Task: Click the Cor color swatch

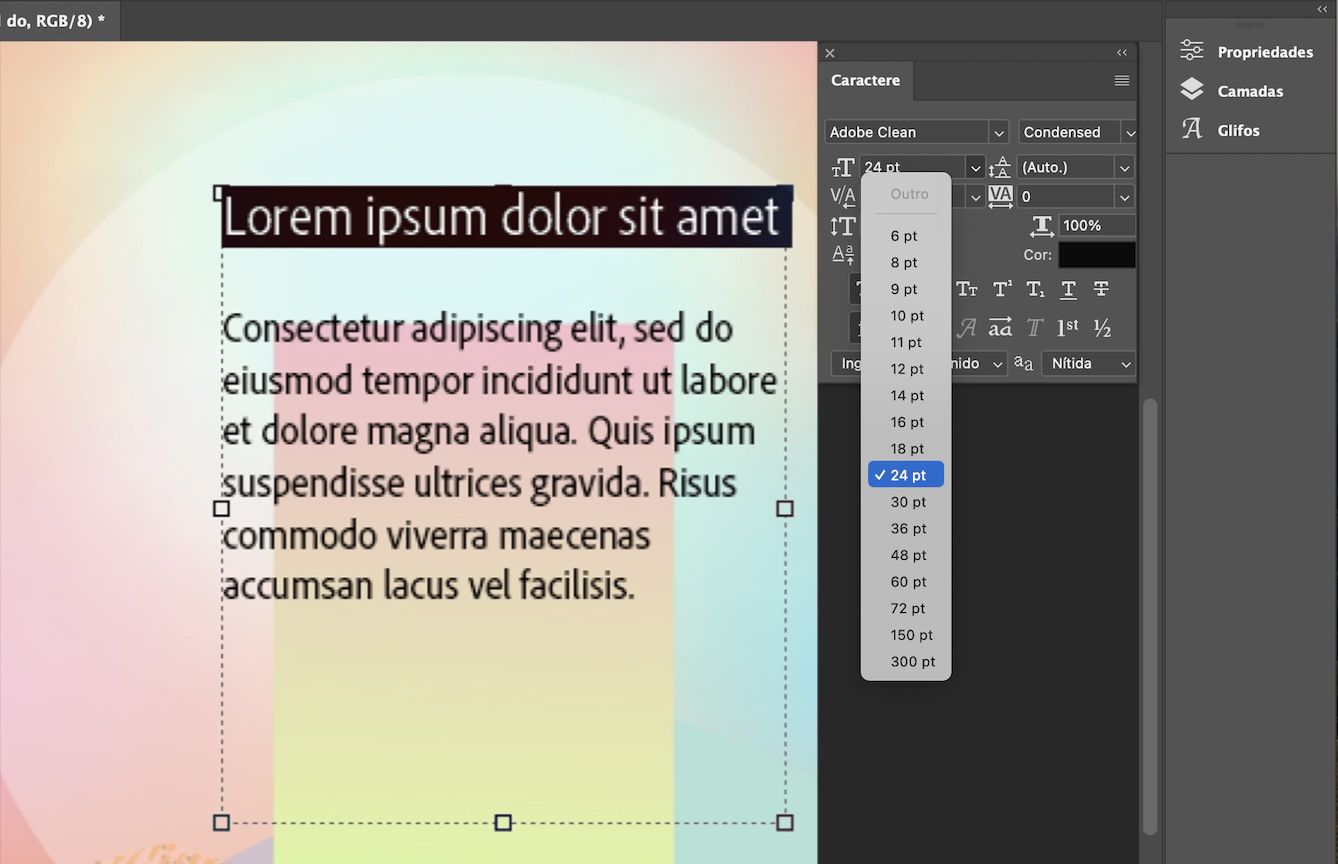Action: point(1097,255)
